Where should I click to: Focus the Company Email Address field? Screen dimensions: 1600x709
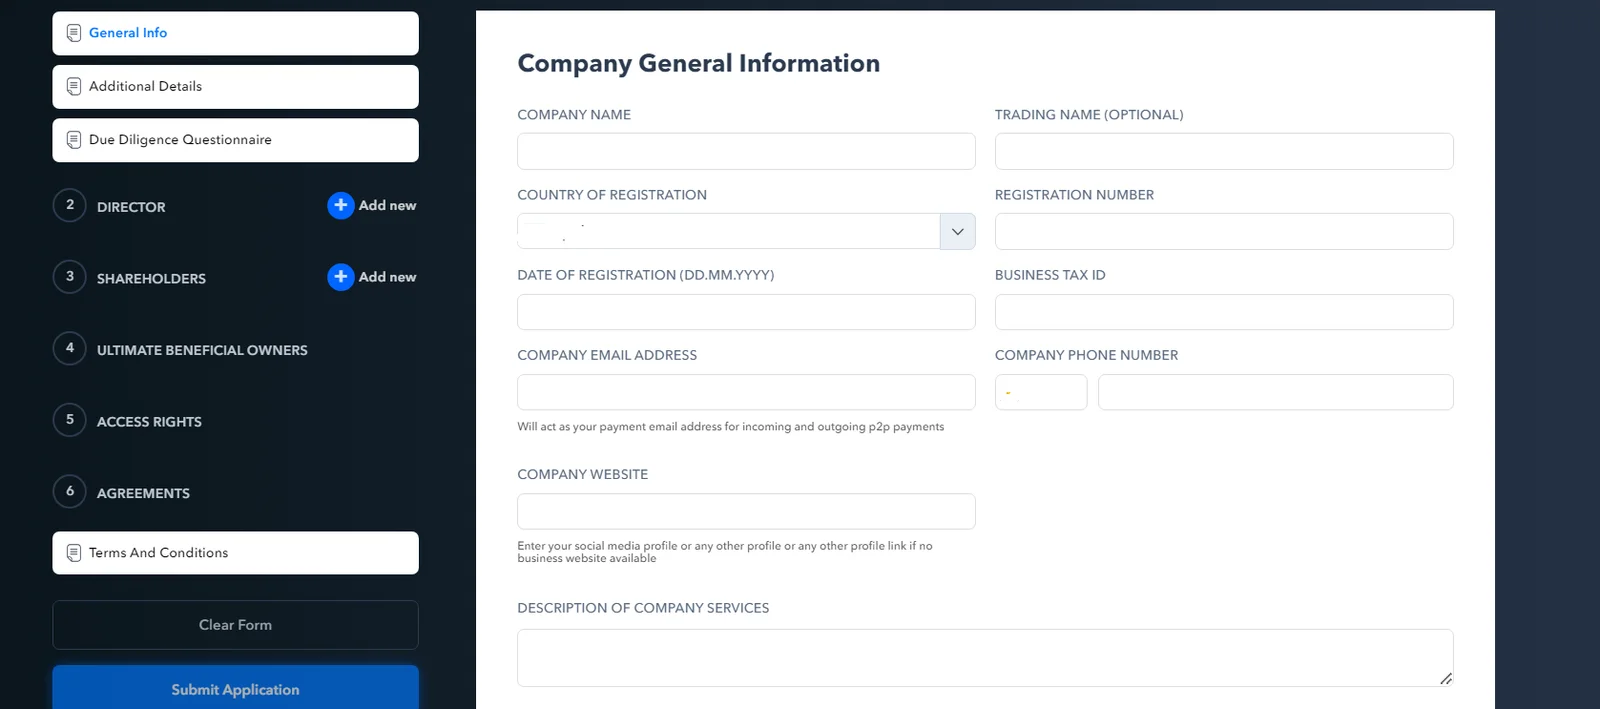click(746, 392)
